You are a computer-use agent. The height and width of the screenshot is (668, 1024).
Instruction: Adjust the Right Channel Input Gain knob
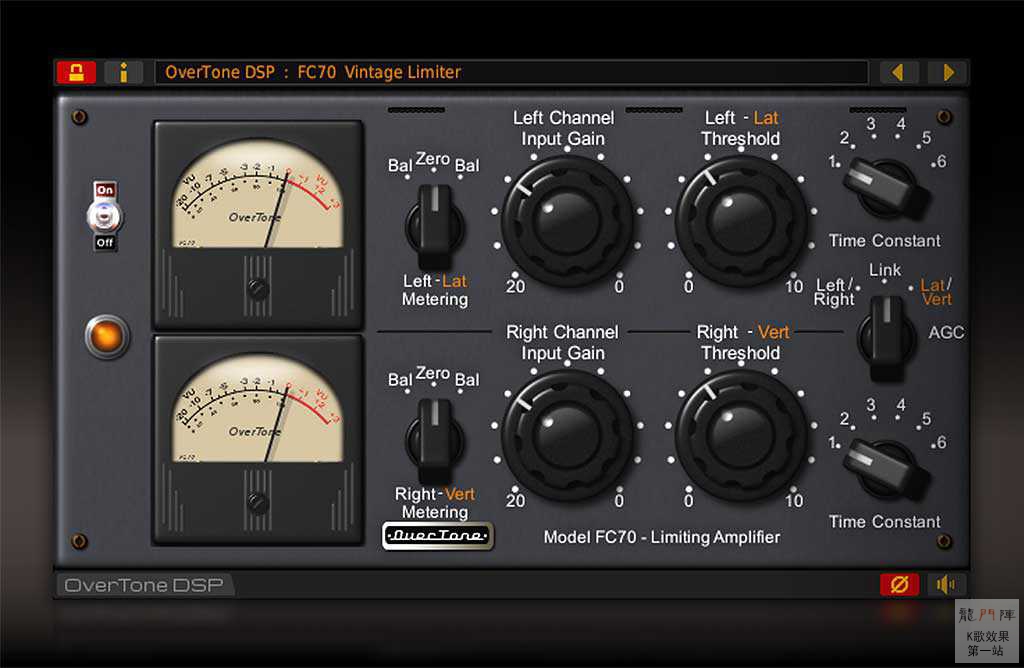pos(566,434)
